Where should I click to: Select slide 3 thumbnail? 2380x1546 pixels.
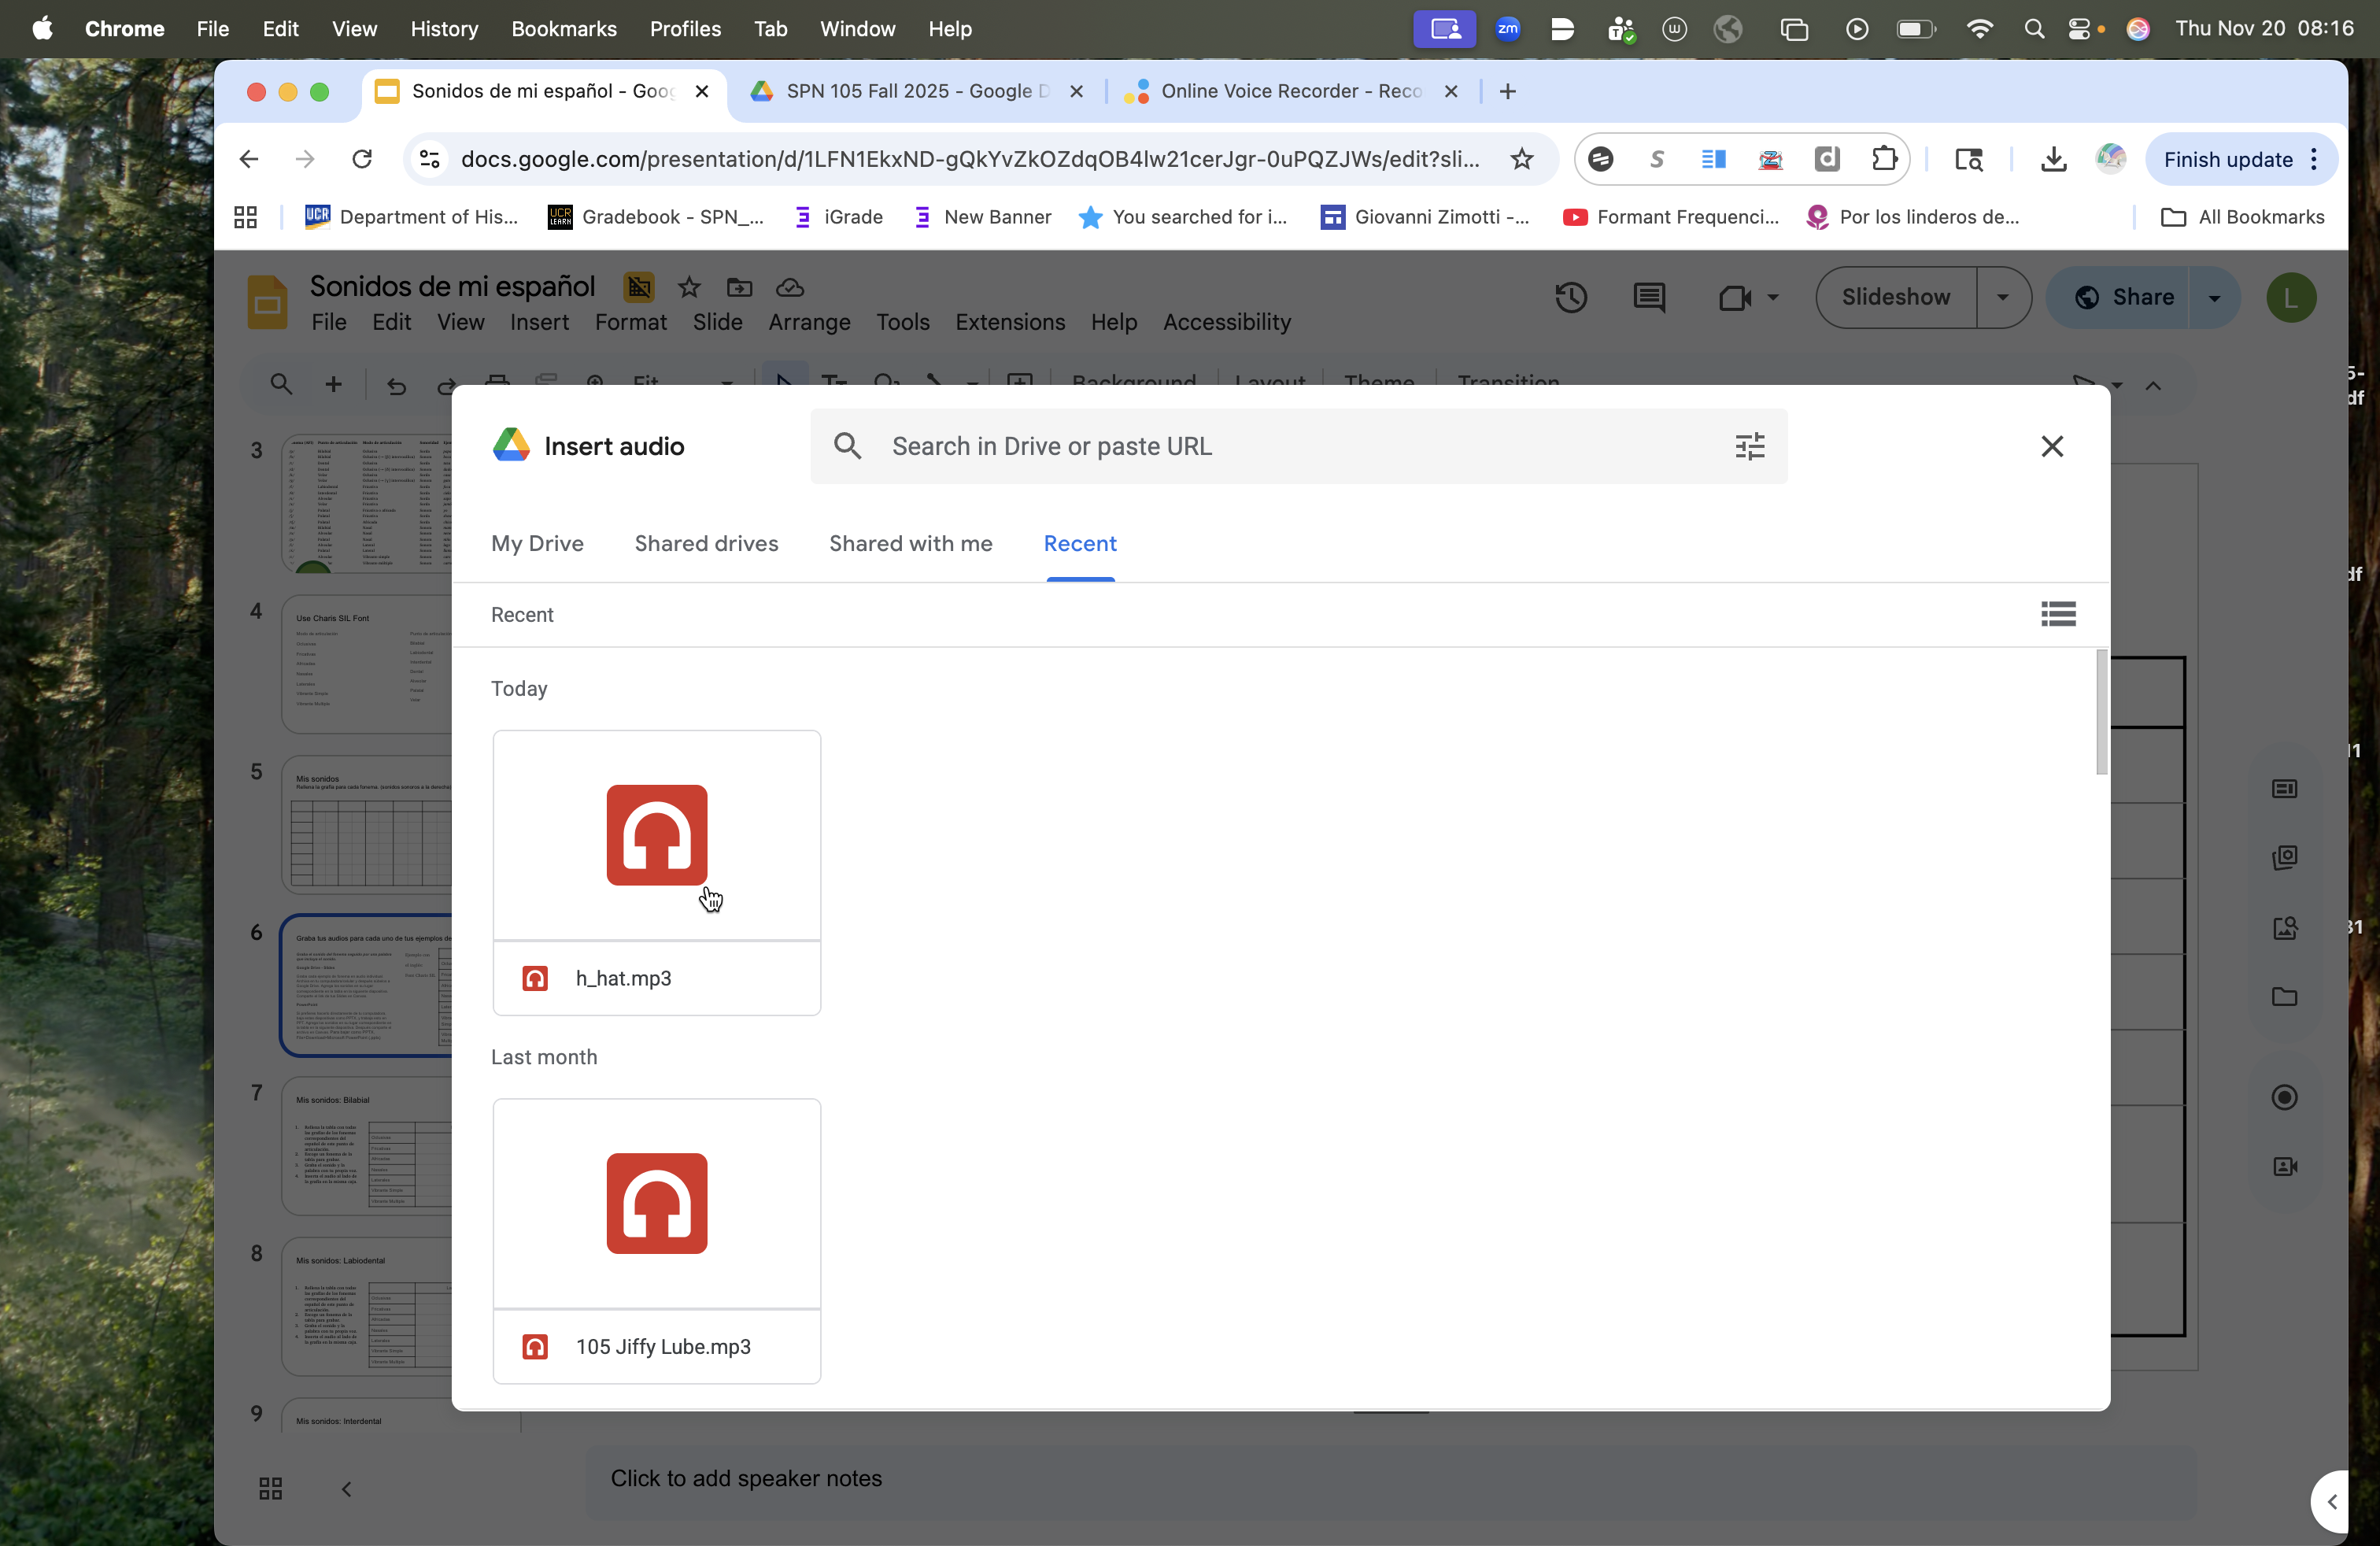366,503
